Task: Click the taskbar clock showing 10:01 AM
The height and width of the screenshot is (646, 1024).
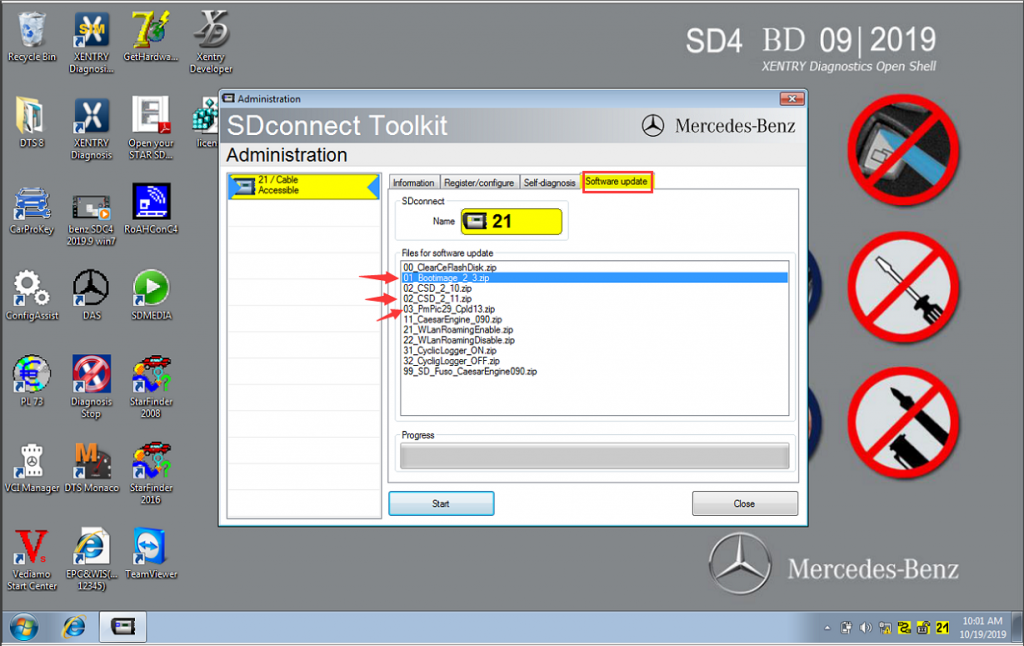Action: [982, 628]
